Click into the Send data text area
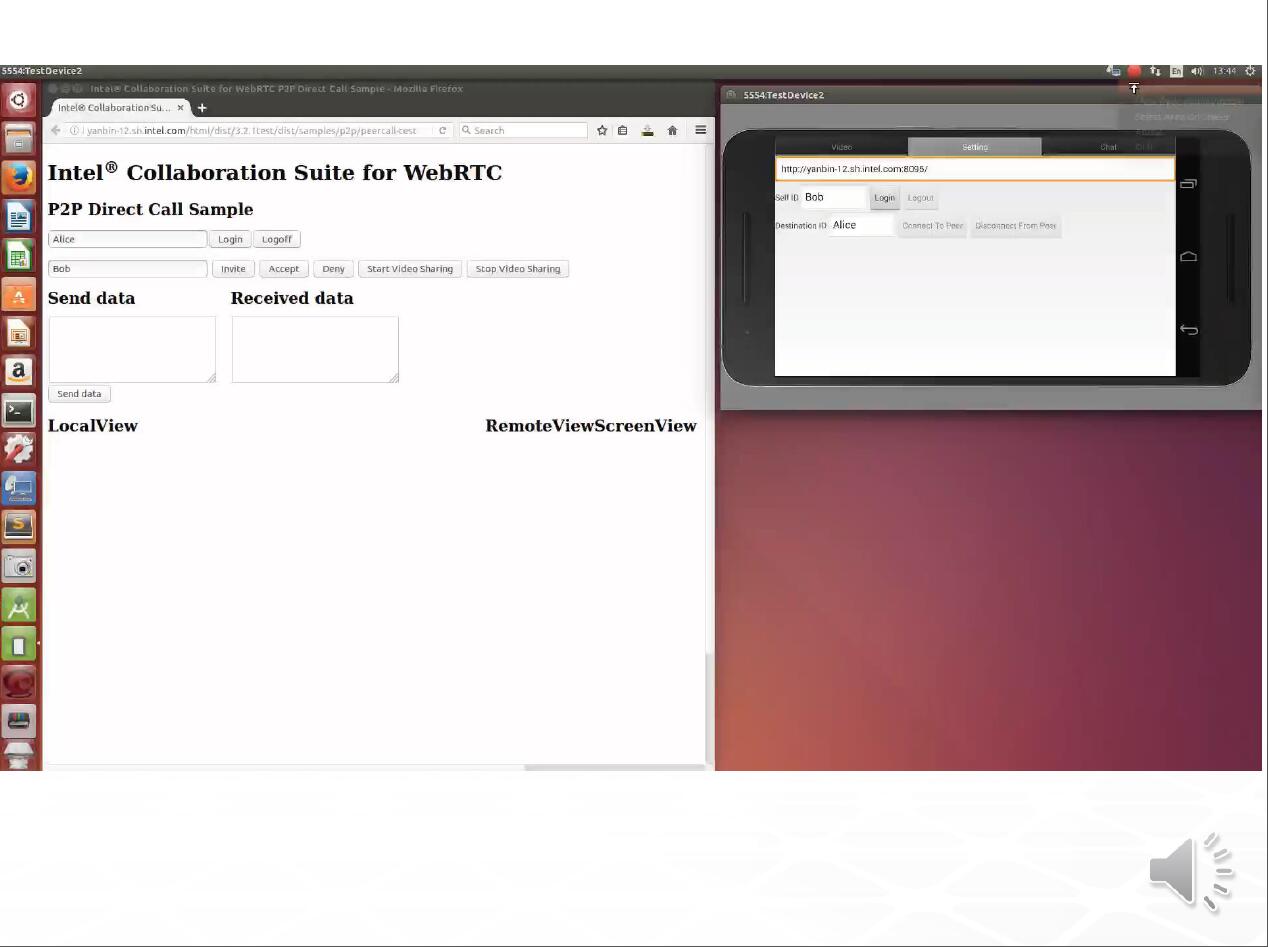Screen dimensions: 1268x947 coord(132,349)
